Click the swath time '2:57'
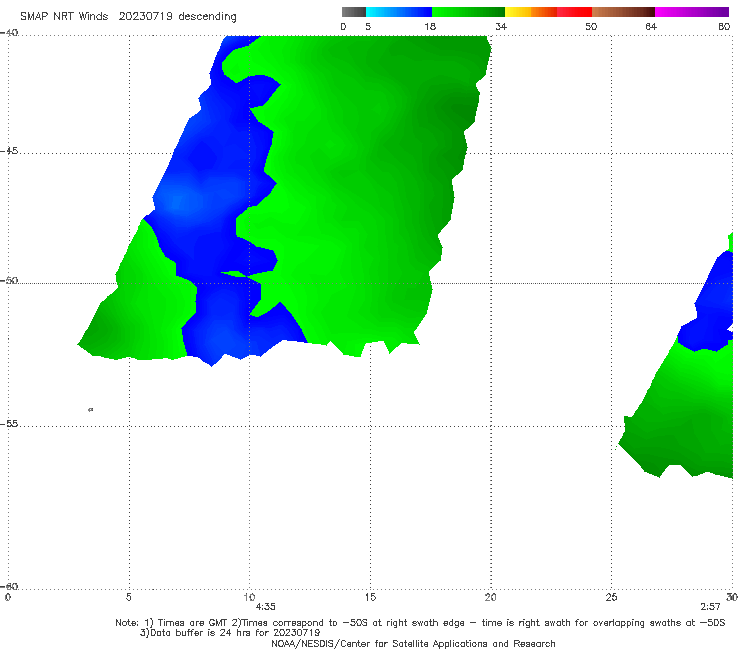The height and width of the screenshot is (650, 740). [x=710, y=607]
